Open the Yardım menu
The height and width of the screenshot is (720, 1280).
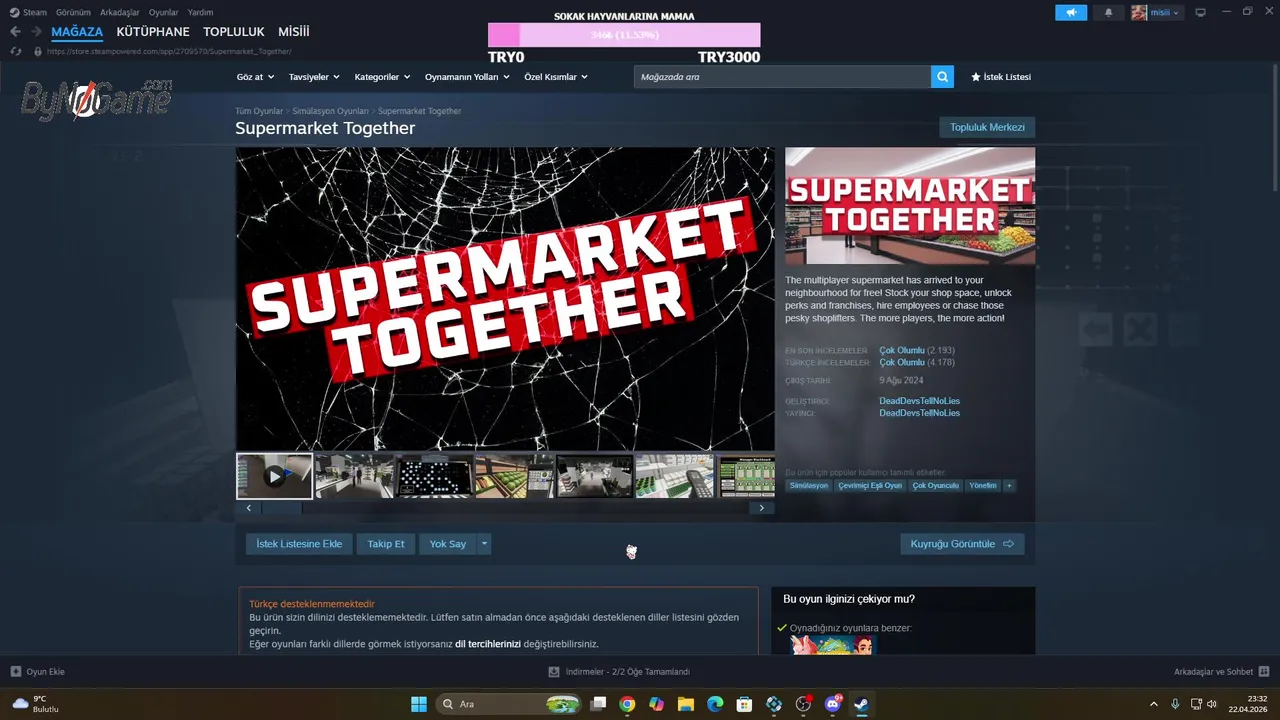[x=200, y=13]
